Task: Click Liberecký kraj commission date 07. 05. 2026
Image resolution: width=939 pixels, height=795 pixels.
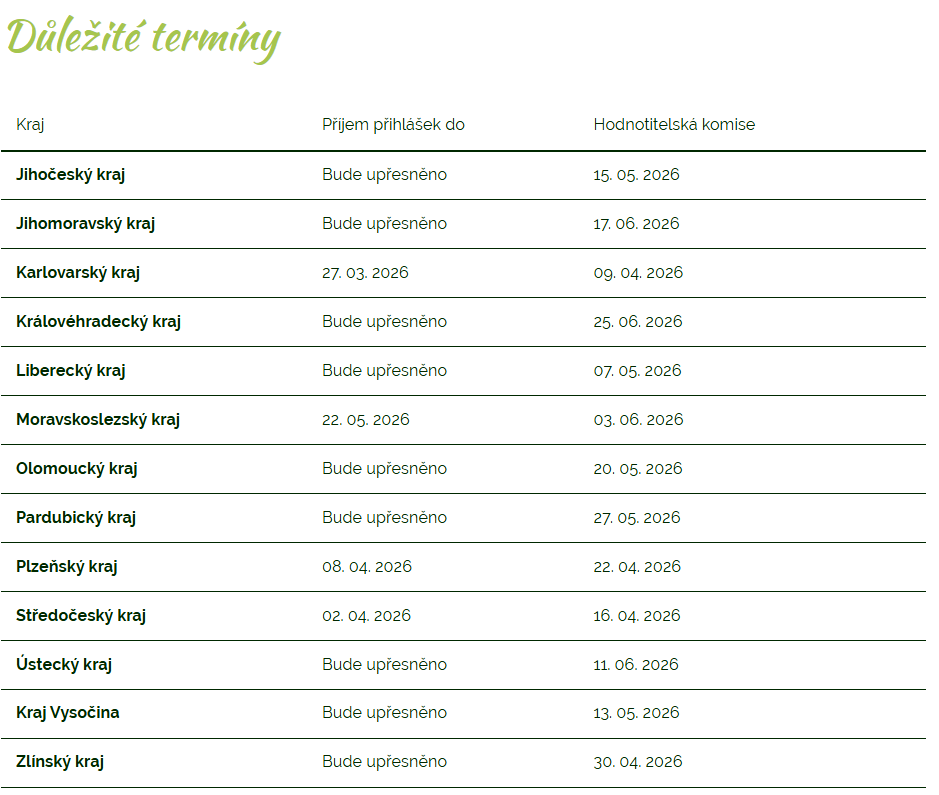Action: 637,371
